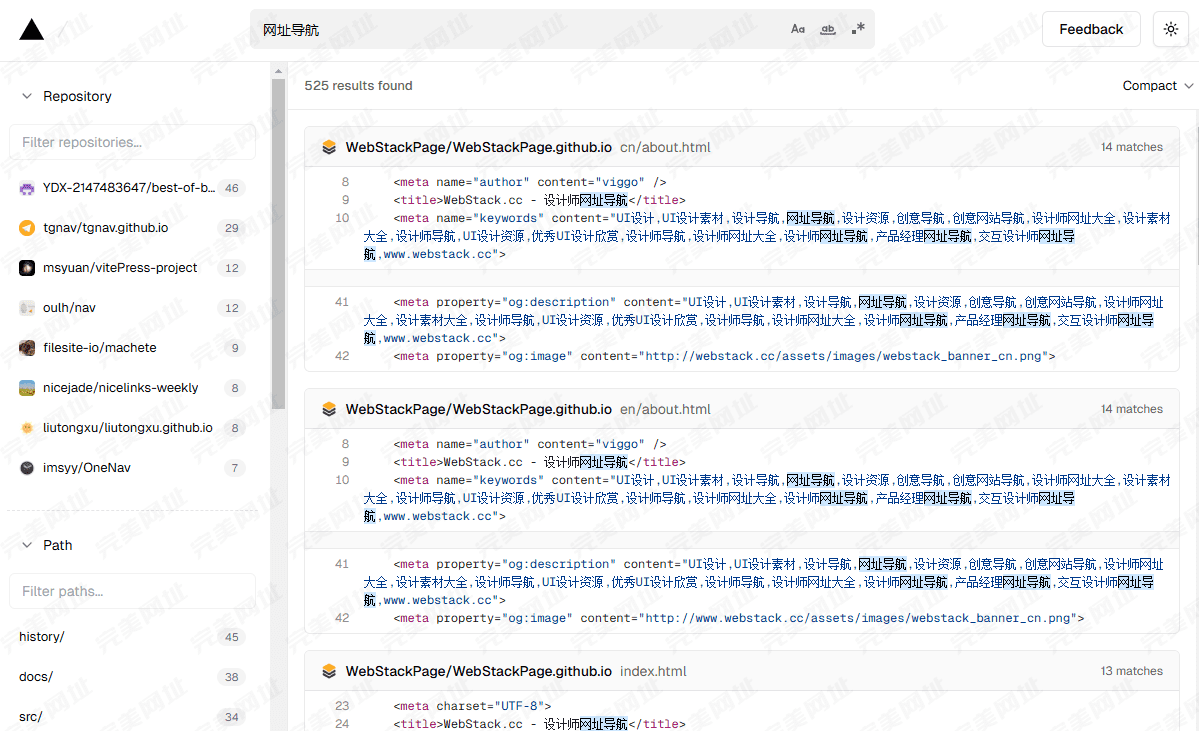Toggle regular expression search option
Viewport: 1199px width, 731px height.
click(x=858, y=29)
